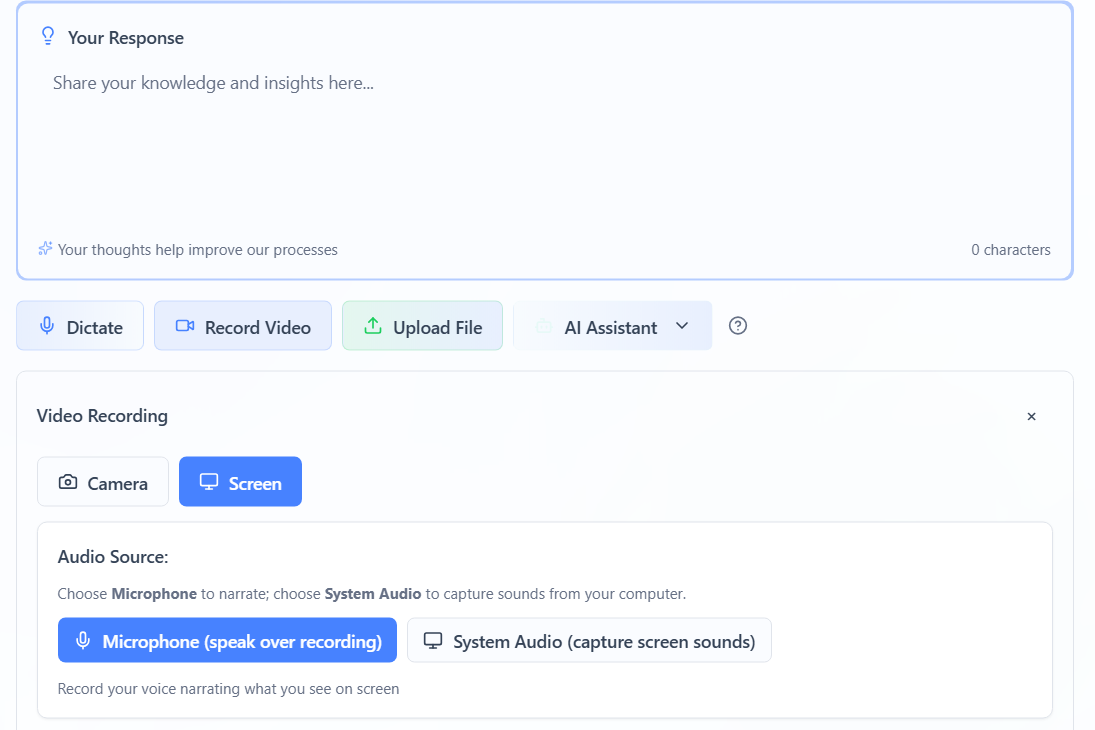
Task: Click the AI Assistant chevron arrow
Action: [682, 325]
